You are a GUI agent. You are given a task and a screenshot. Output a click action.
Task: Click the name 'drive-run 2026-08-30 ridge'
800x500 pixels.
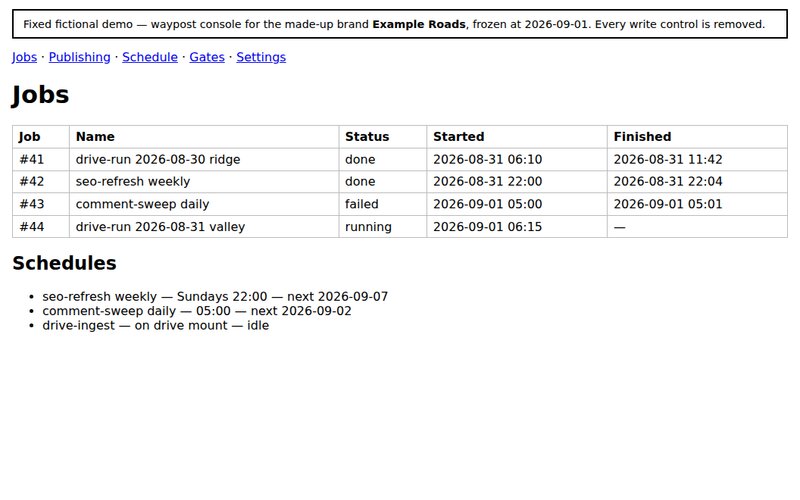pos(158,160)
